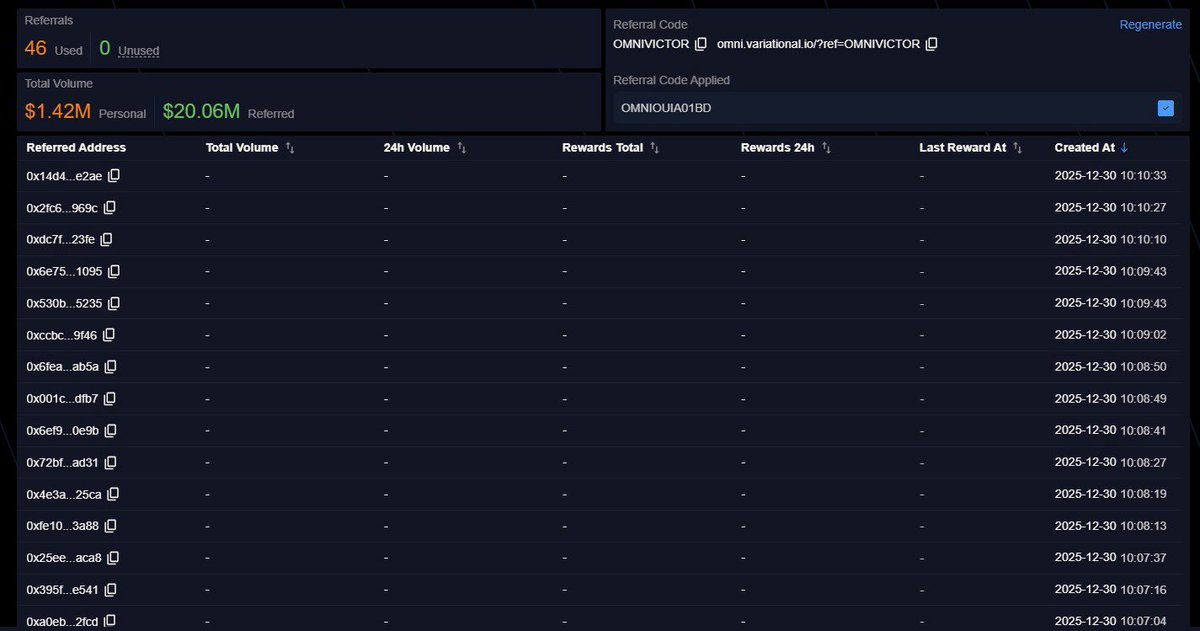Copy address 0x72bf...ad31
Viewport: 1200px width, 631px height.
click(111, 462)
